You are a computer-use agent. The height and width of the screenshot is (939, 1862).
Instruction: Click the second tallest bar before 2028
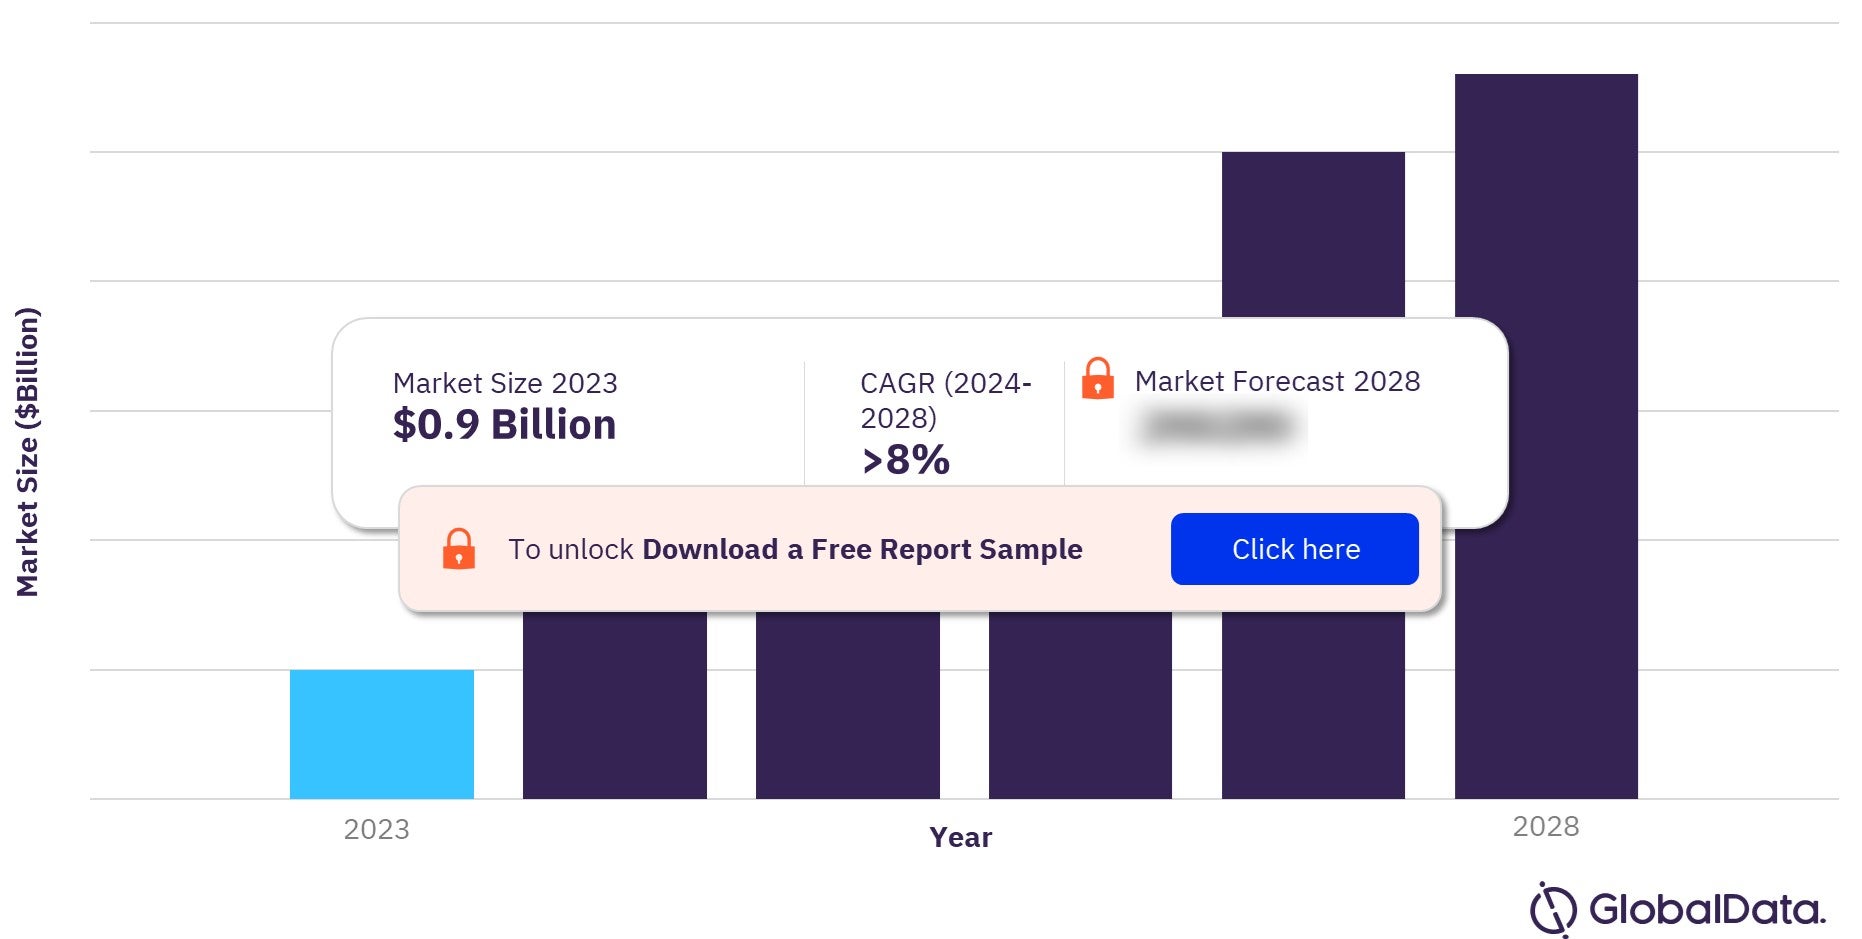pyautogui.click(x=1313, y=235)
